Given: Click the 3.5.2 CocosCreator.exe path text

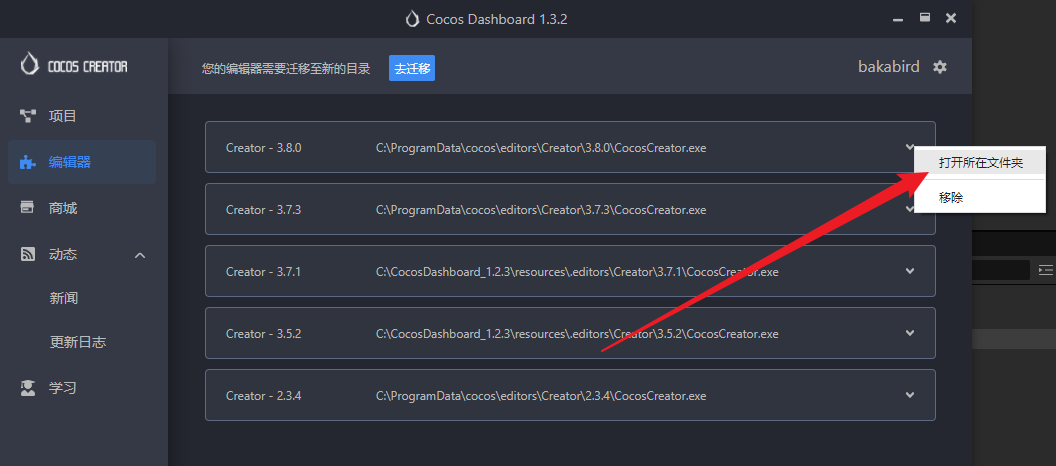Looking at the screenshot, I should point(577,334).
